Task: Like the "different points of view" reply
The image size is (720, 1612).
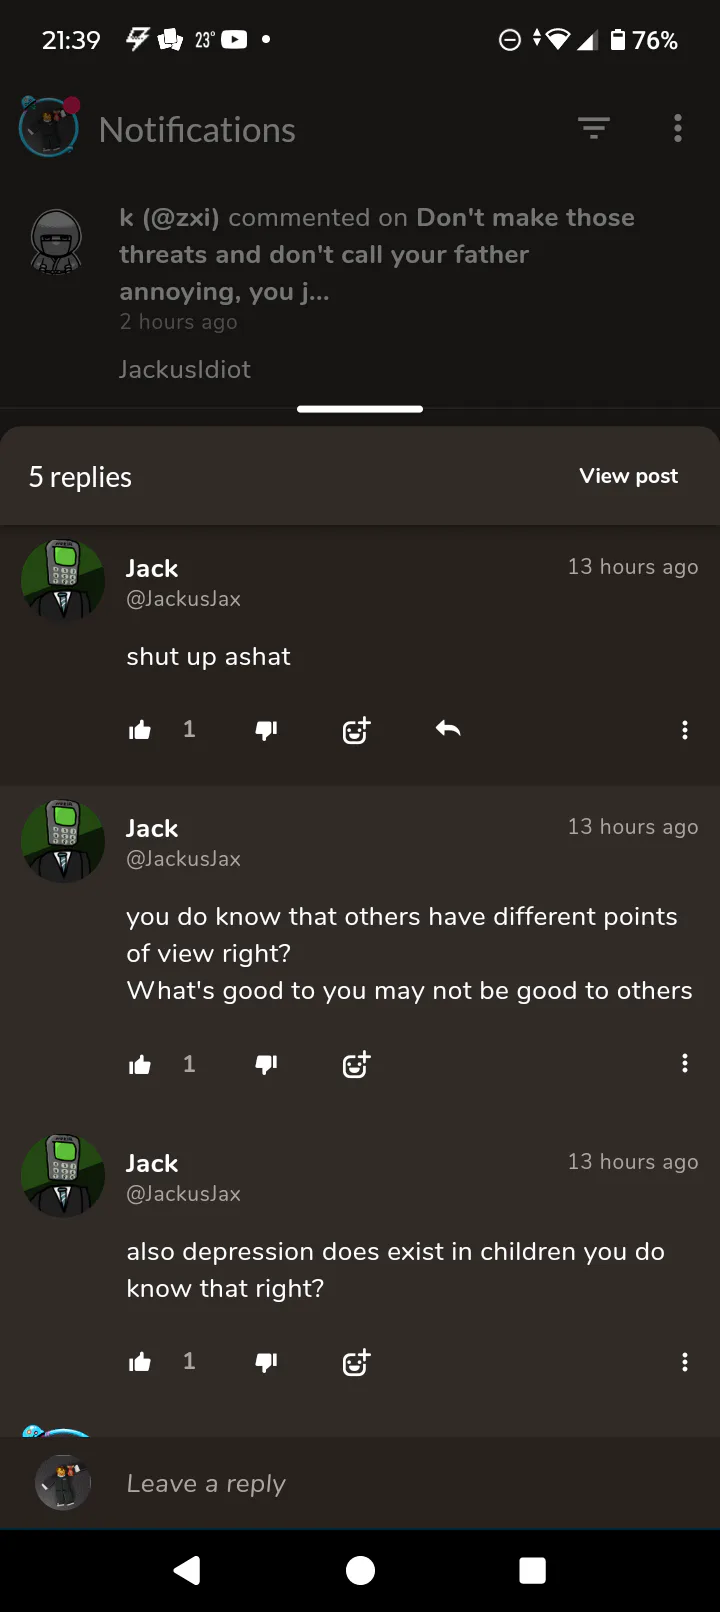Action: pos(140,1064)
